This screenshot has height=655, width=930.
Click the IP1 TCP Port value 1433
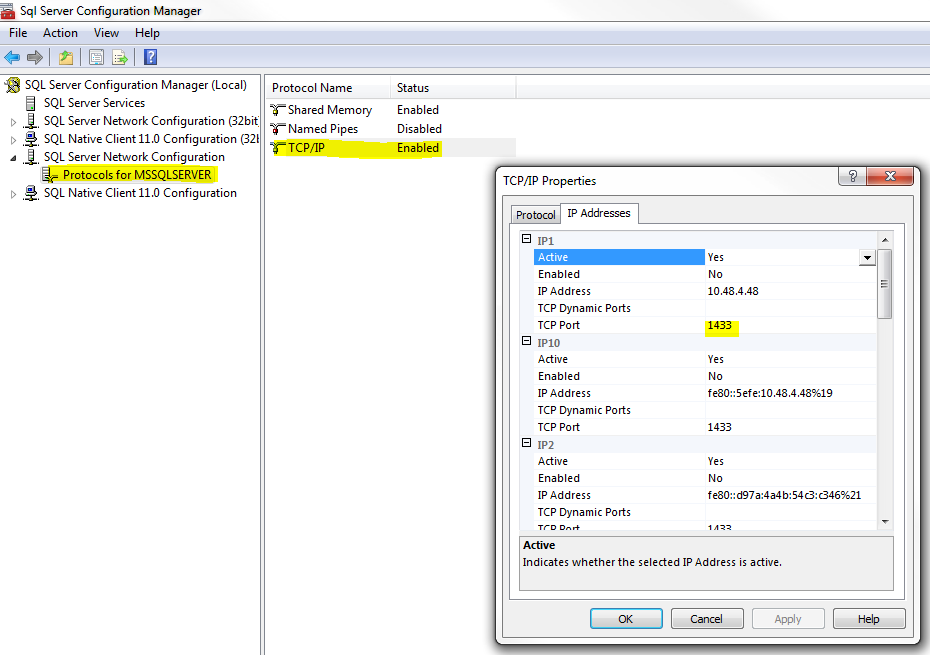pyautogui.click(x=719, y=325)
